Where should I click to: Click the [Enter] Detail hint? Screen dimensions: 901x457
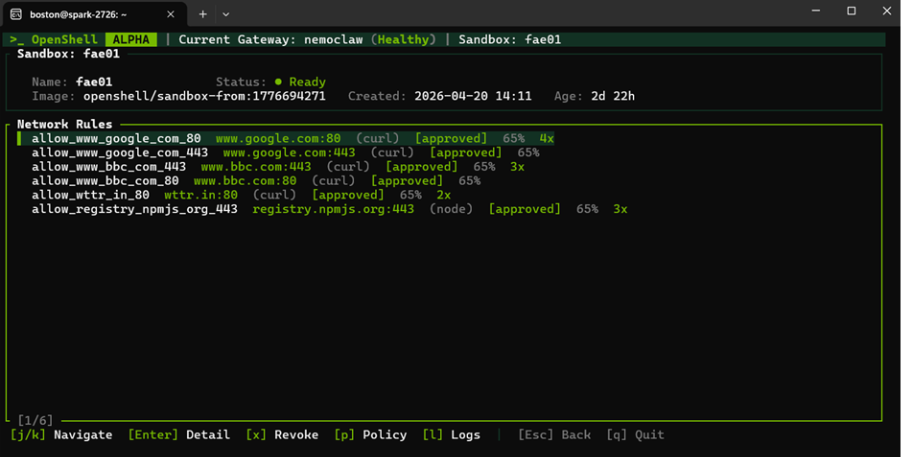point(179,435)
